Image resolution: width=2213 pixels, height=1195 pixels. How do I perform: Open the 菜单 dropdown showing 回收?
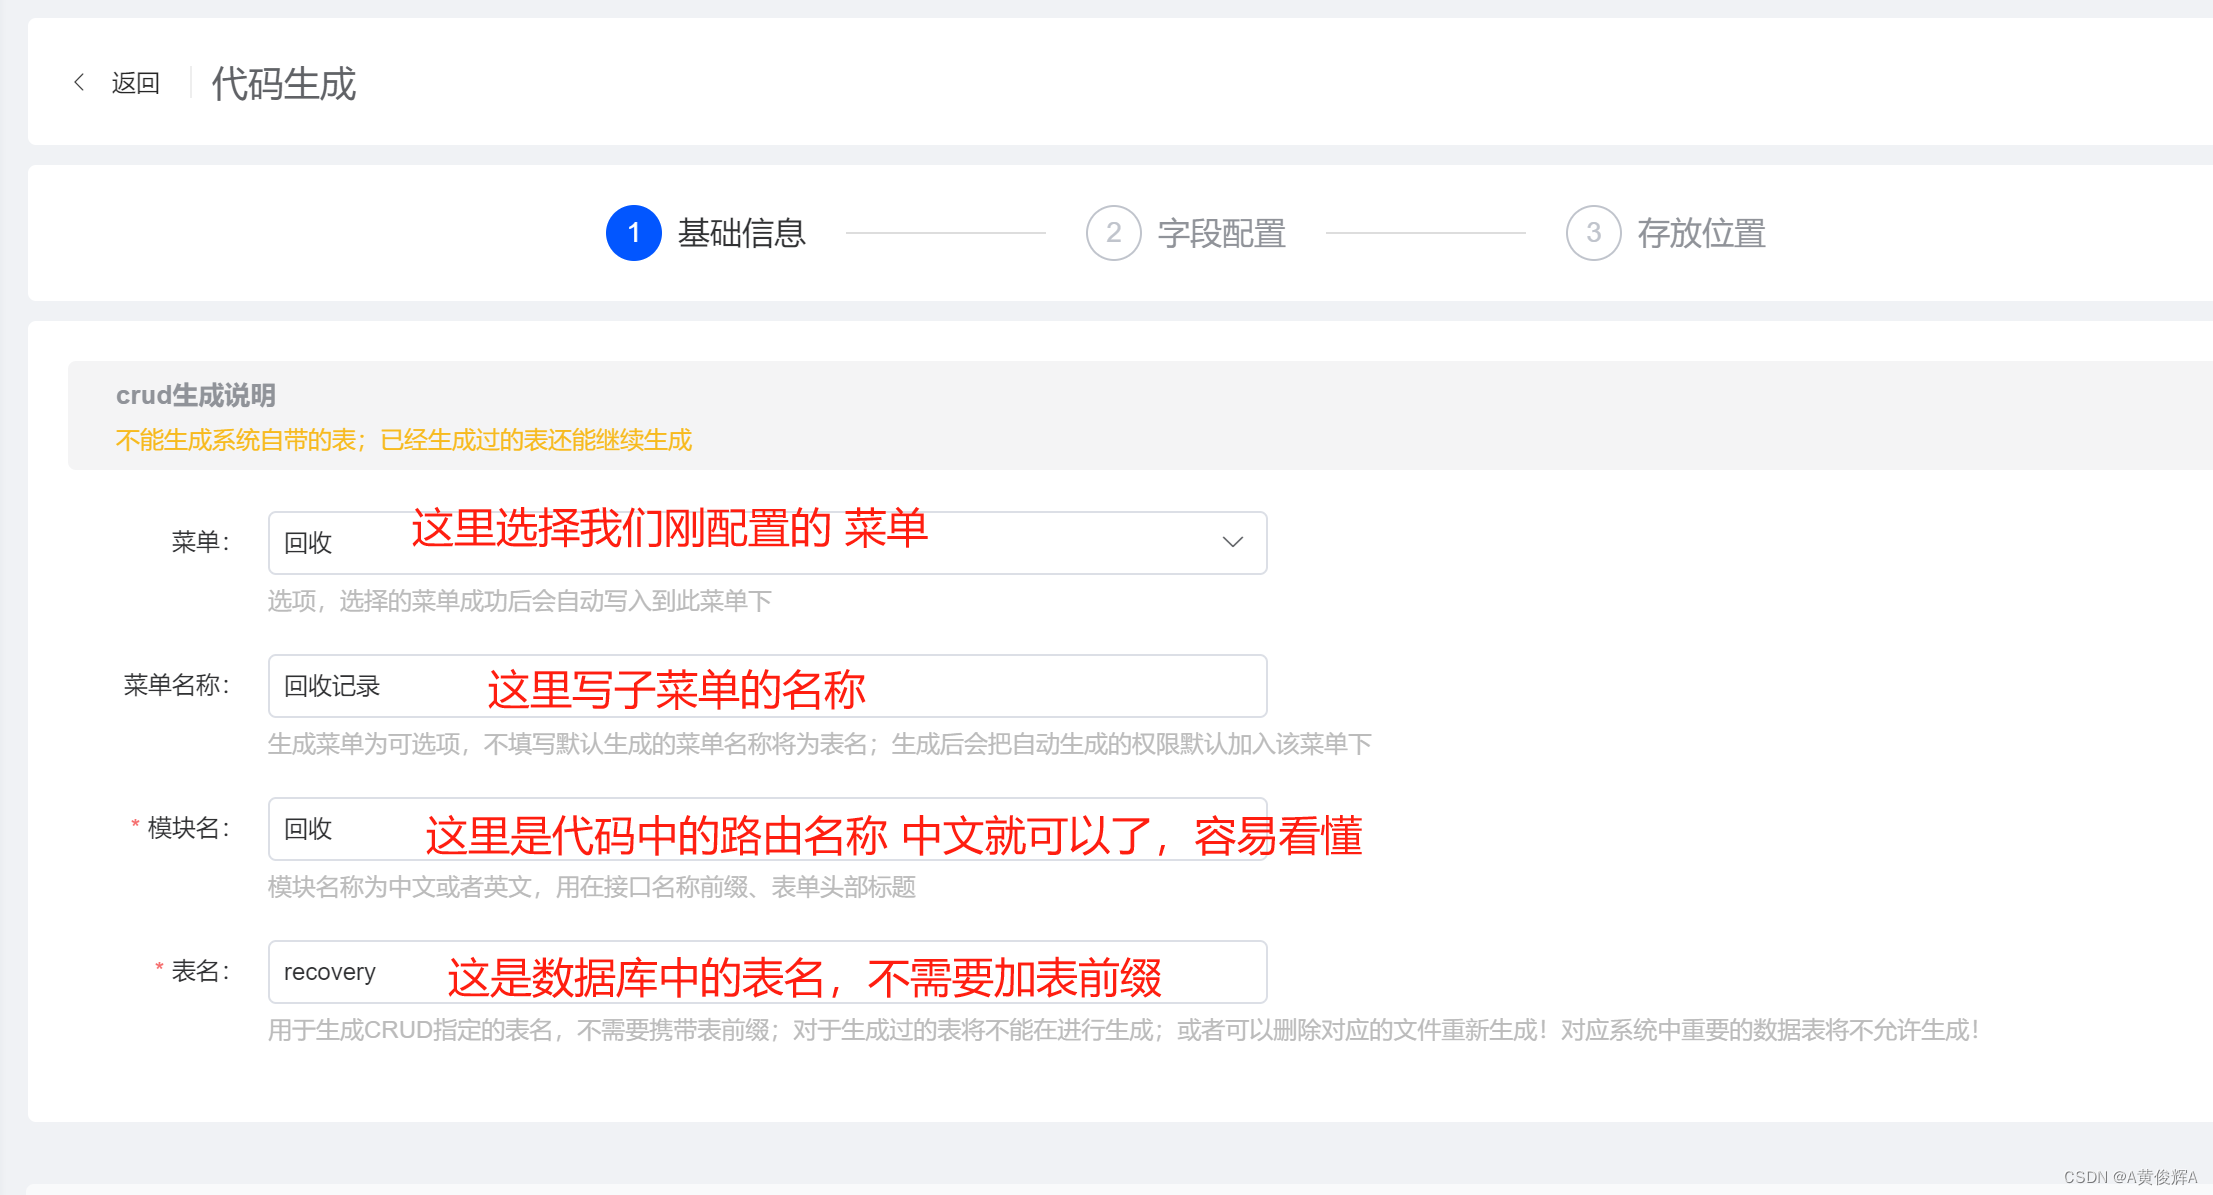pos(768,543)
